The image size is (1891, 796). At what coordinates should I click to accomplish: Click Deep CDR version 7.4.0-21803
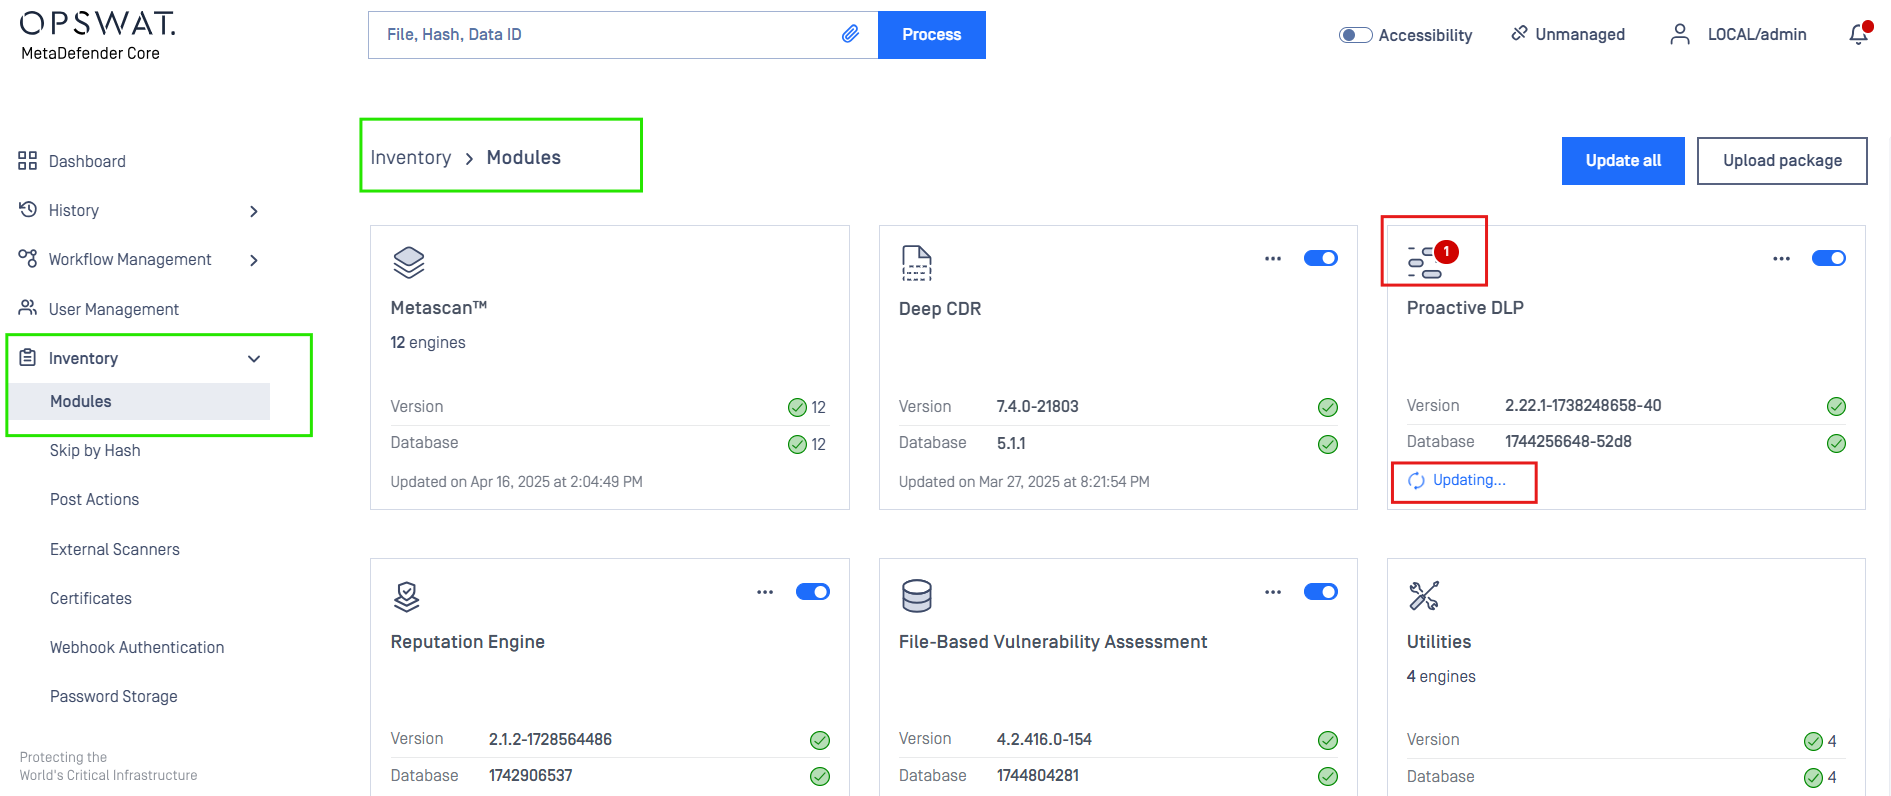tap(1037, 406)
